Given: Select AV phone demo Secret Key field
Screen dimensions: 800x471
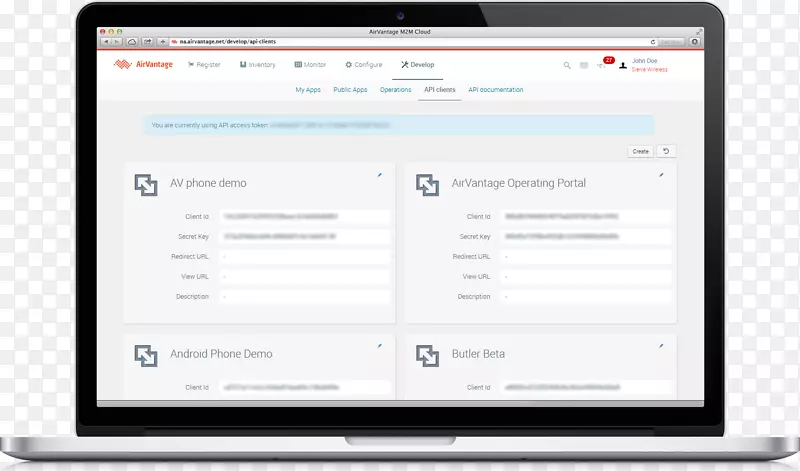Looking at the screenshot, I should click(305, 237).
